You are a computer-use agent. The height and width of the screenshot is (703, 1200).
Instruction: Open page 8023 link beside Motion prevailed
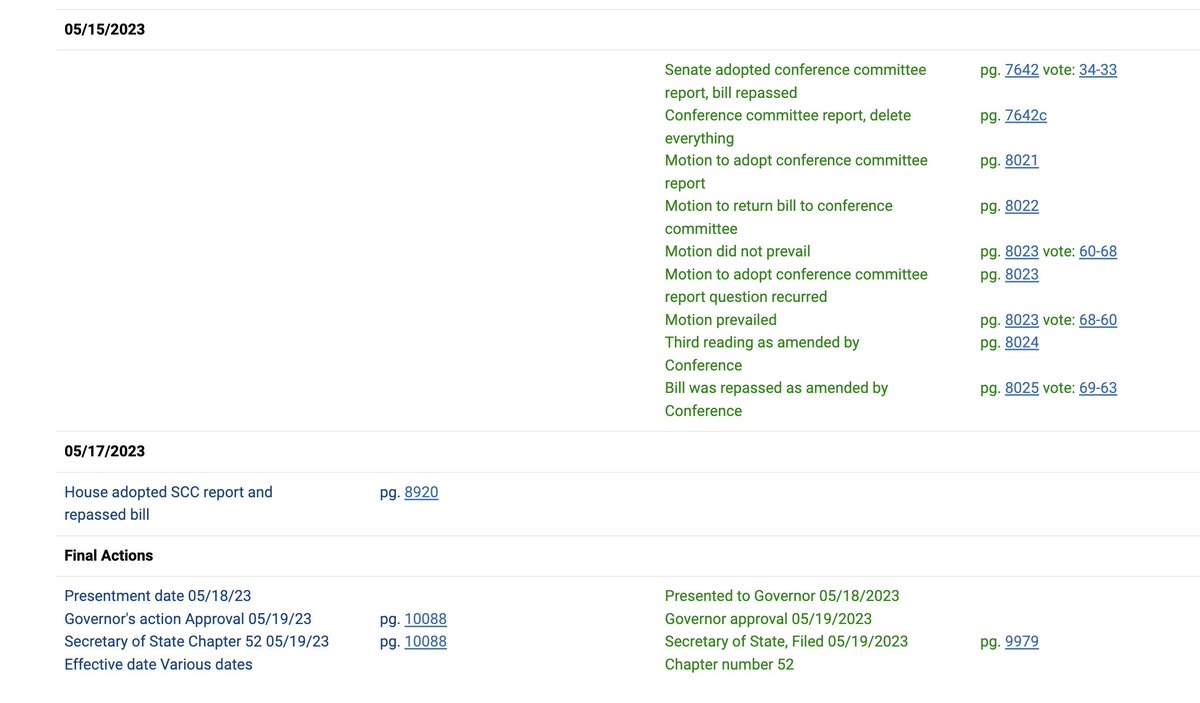(1021, 320)
